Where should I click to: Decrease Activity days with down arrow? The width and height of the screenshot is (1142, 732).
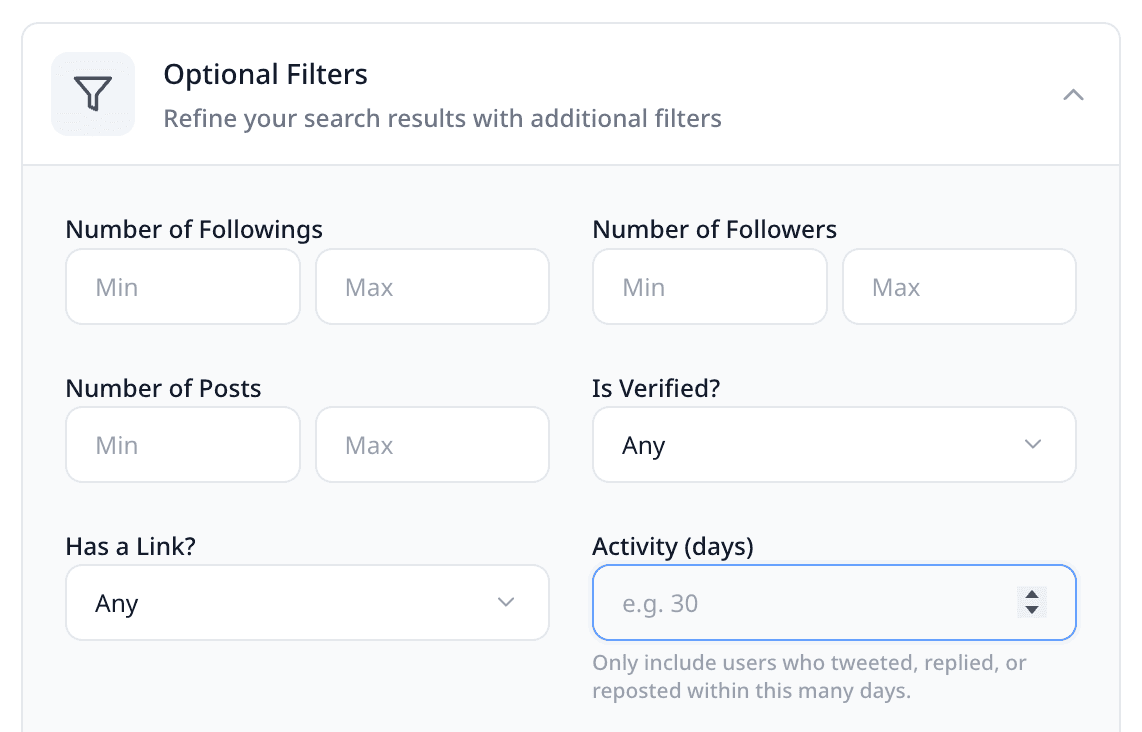tap(1032, 610)
